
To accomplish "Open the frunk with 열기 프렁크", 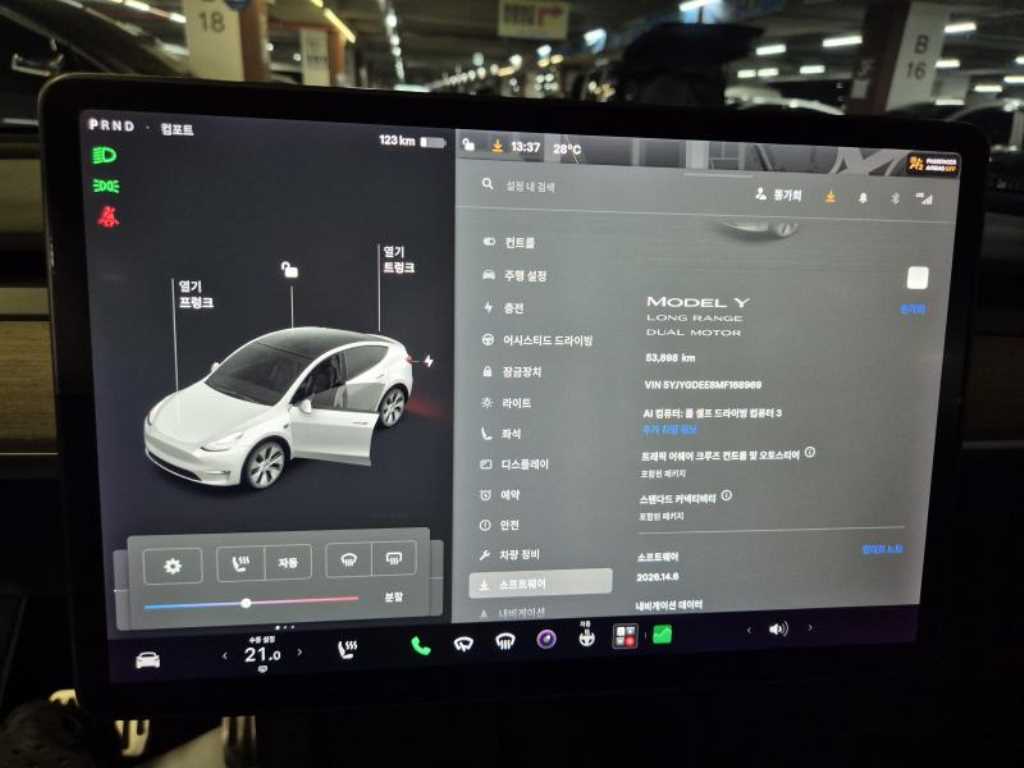I will tap(196, 295).
